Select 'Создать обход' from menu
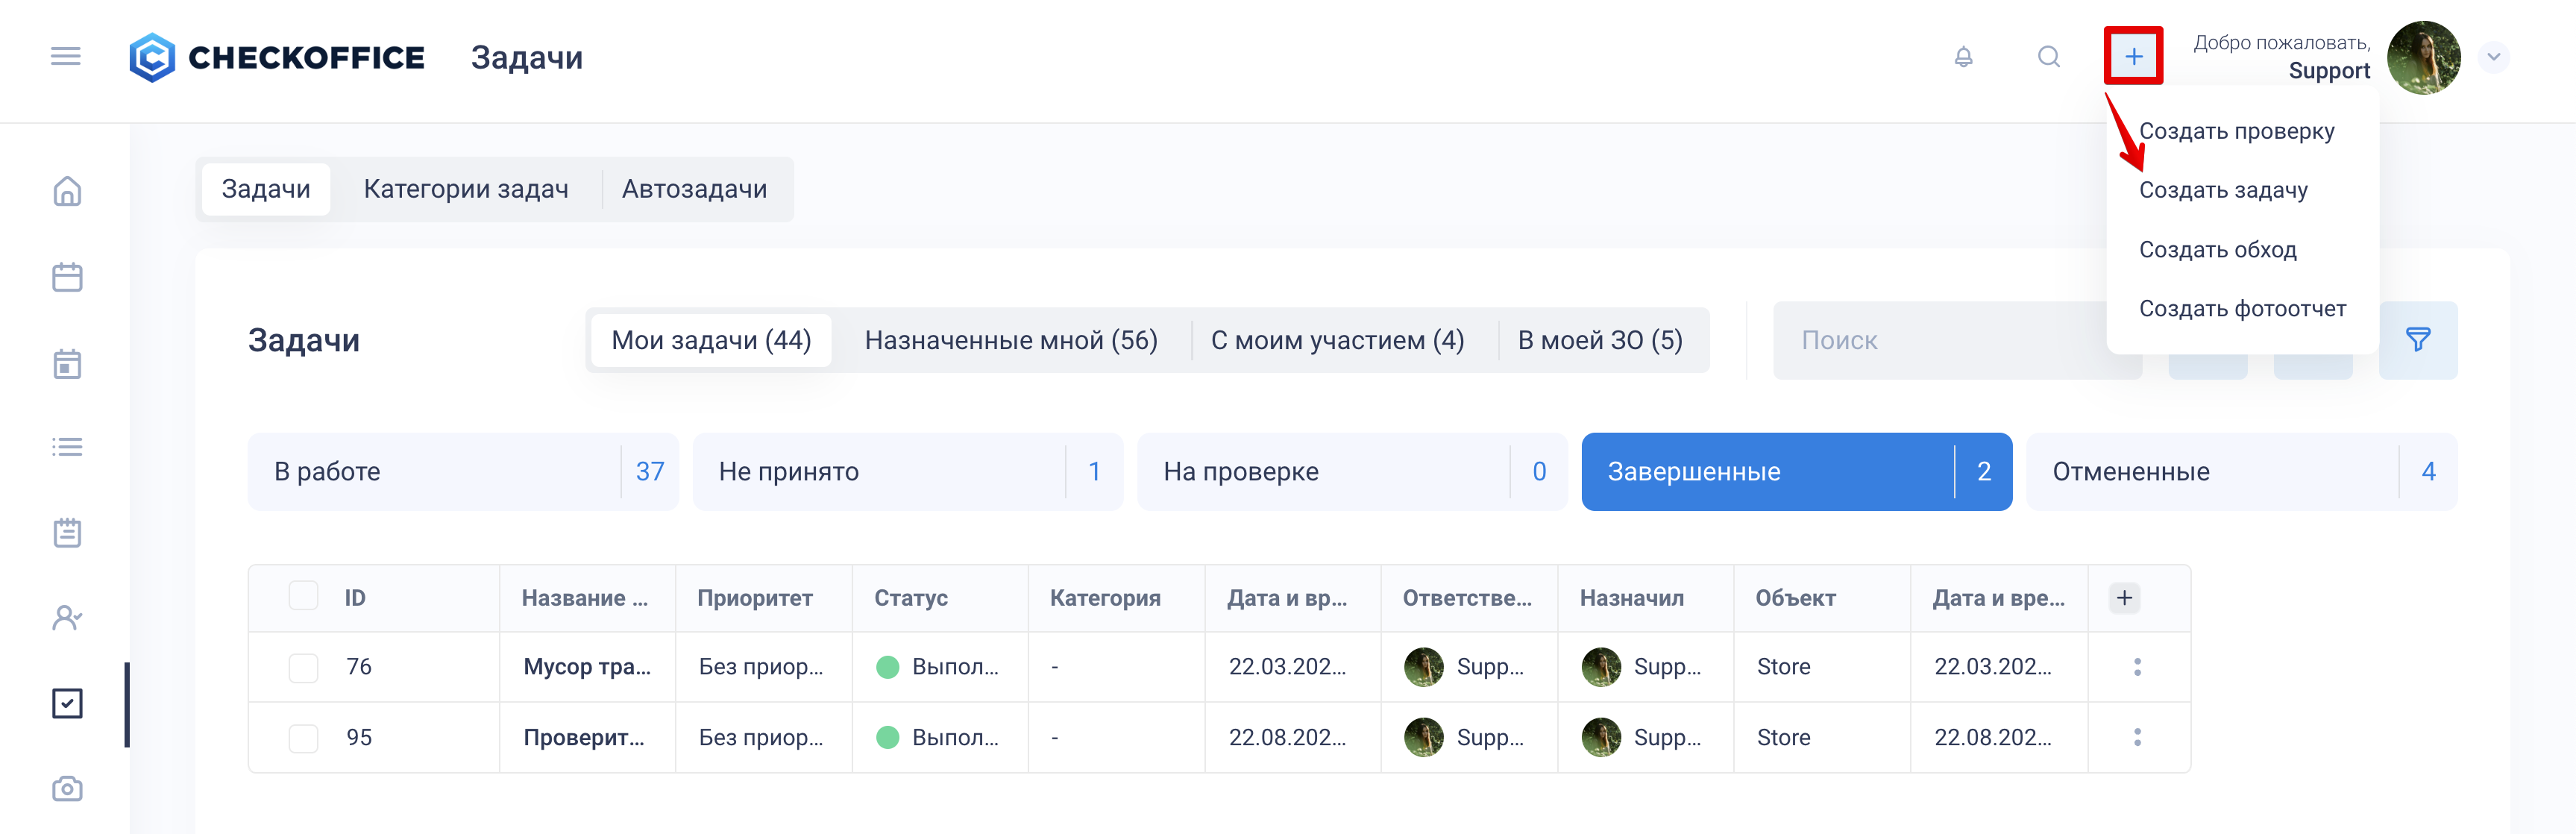 click(x=2217, y=249)
